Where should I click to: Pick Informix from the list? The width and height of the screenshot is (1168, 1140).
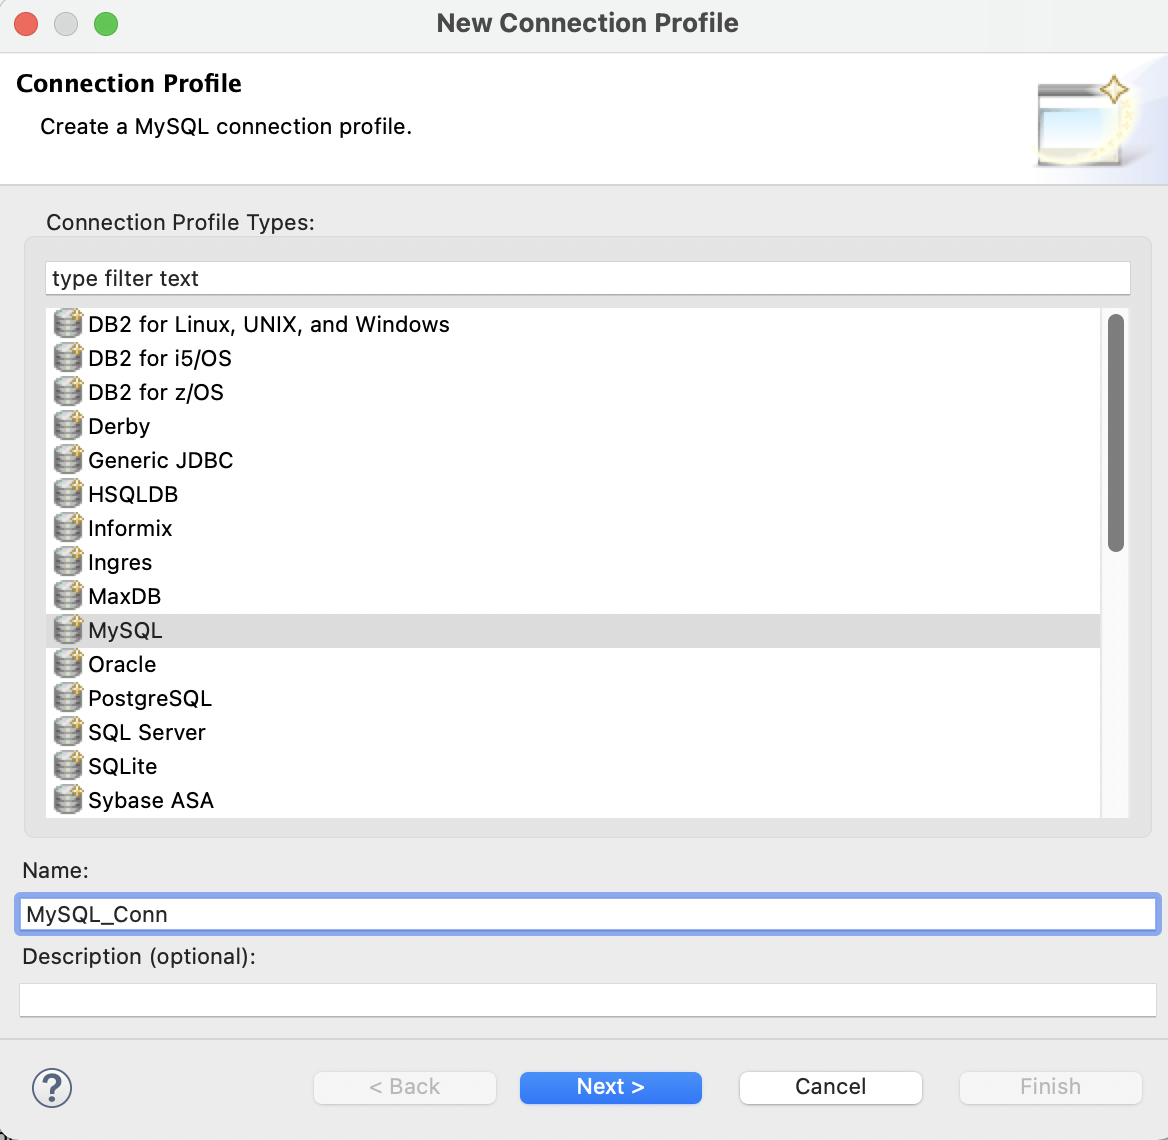pyautogui.click(x=572, y=528)
